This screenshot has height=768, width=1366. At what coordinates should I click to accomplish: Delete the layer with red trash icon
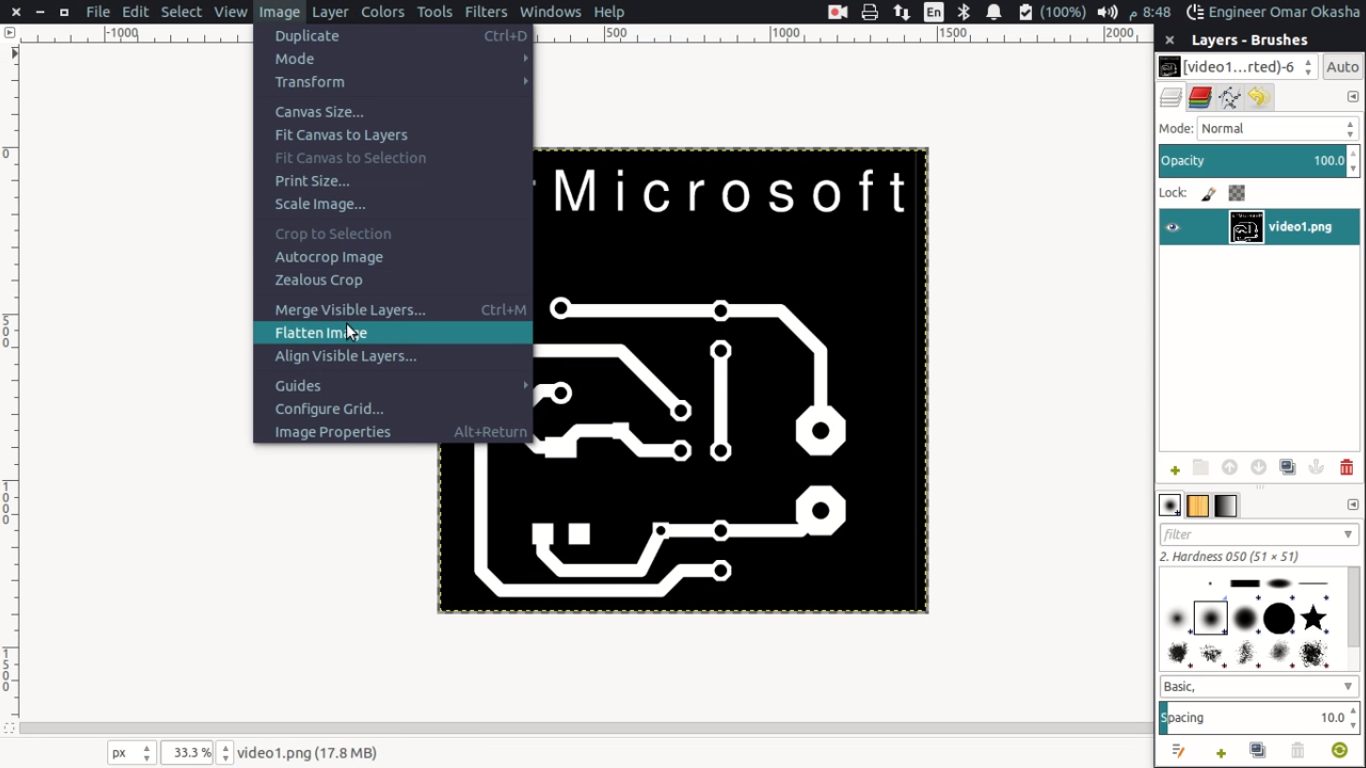tap(1346, 468)
